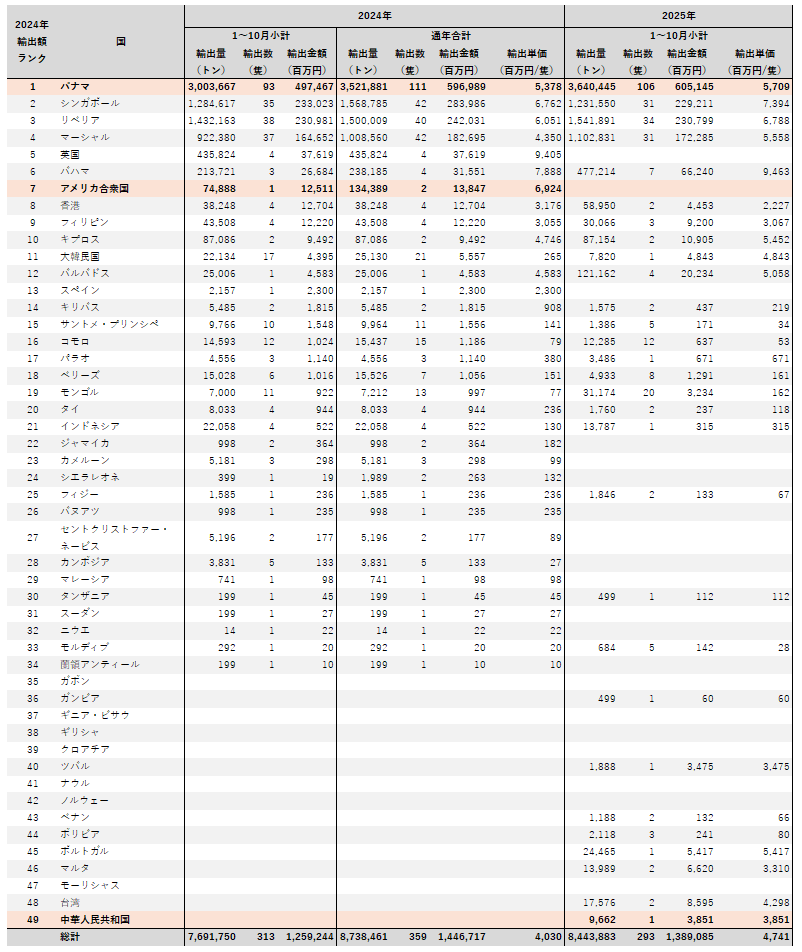This screenshot has height=952, width=802.
Task: Select the 蘭領アンティール country cell
Action: 100,664
